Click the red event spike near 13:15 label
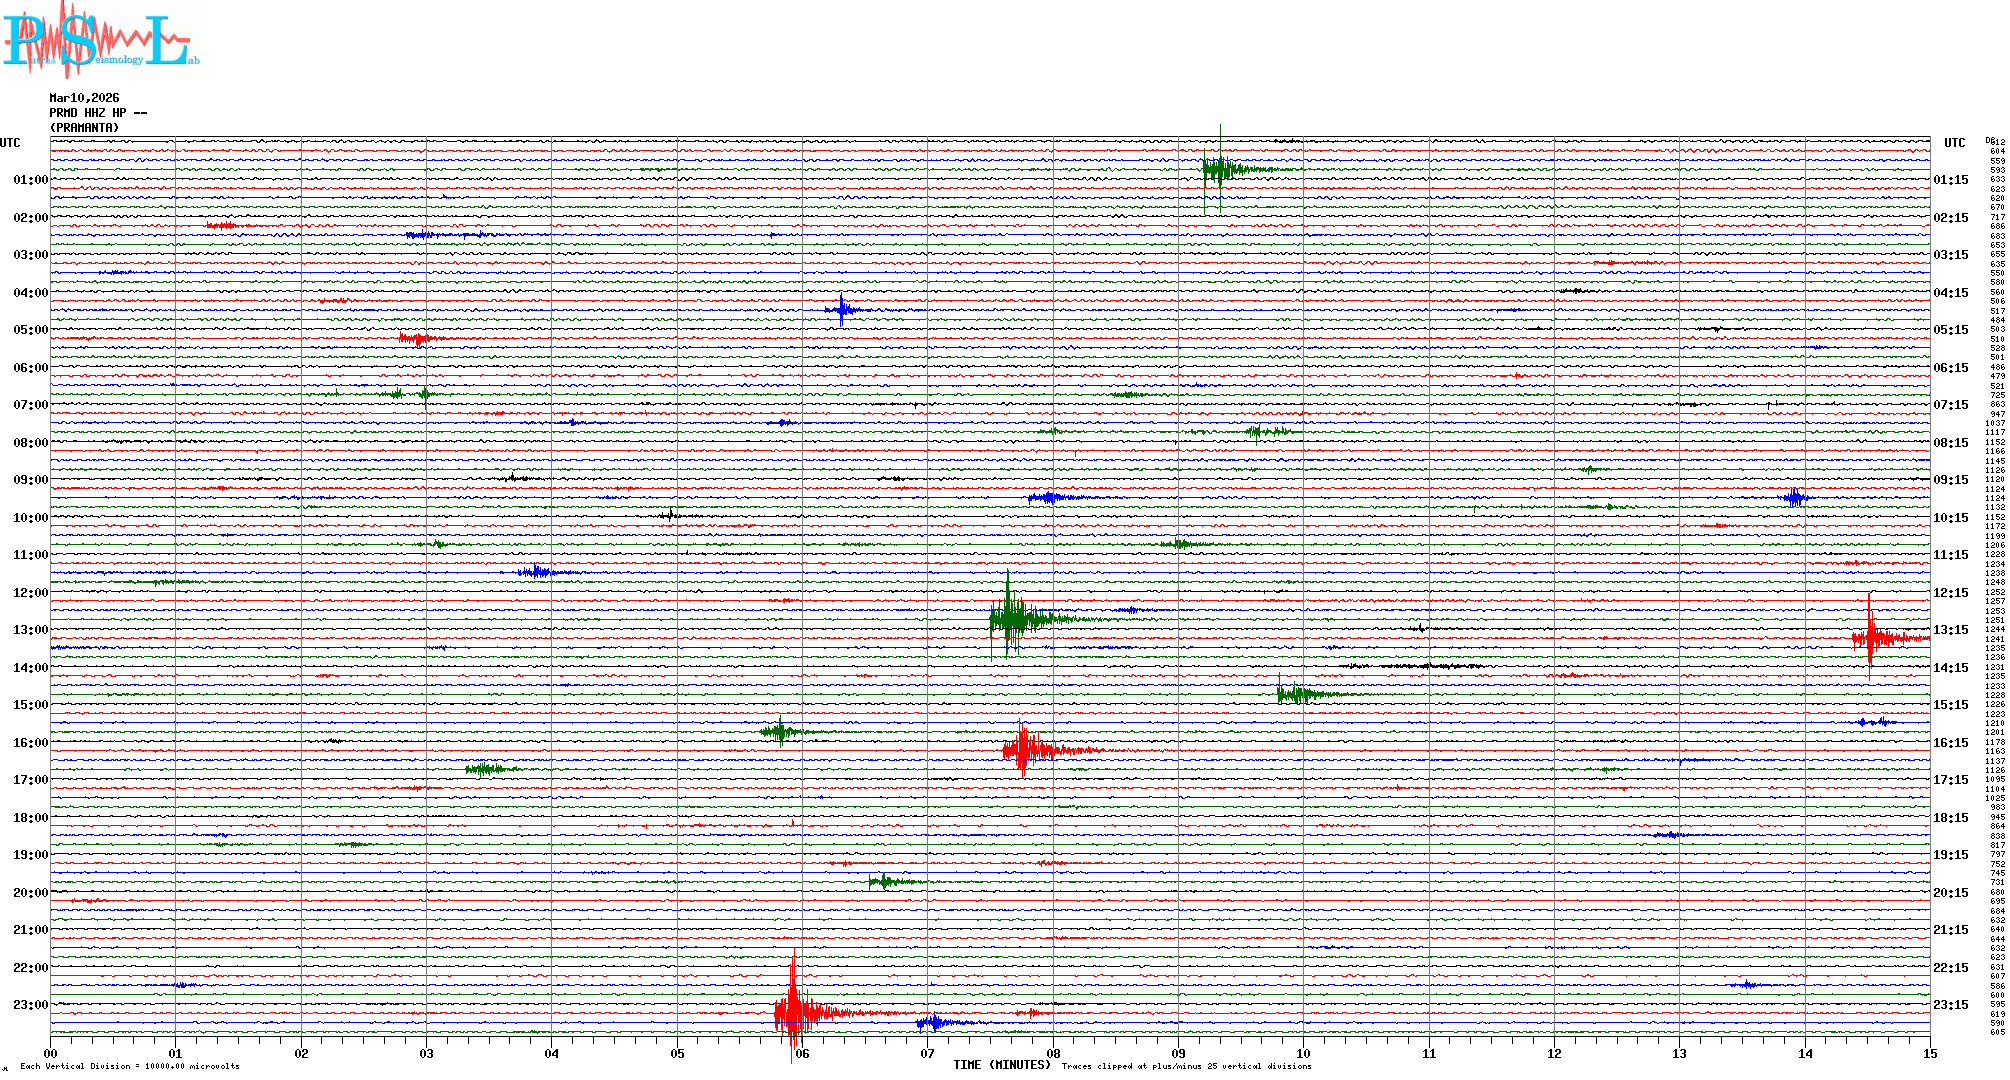2010x1080 pixels. (1870, 637)
